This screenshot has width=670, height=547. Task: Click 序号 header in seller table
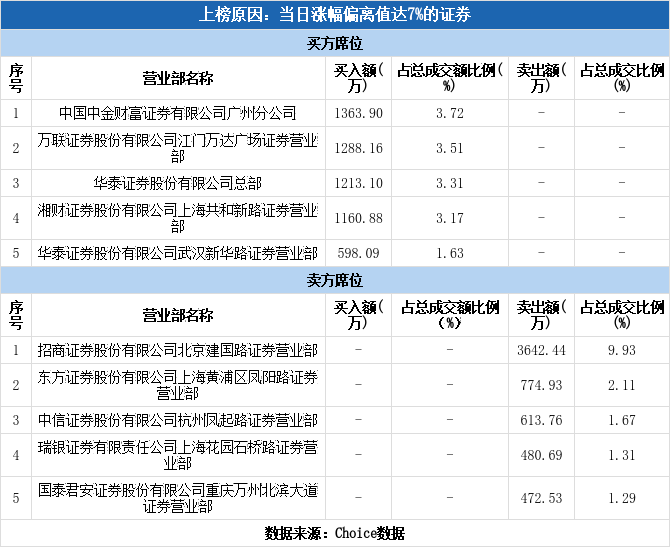pos(16,315)
